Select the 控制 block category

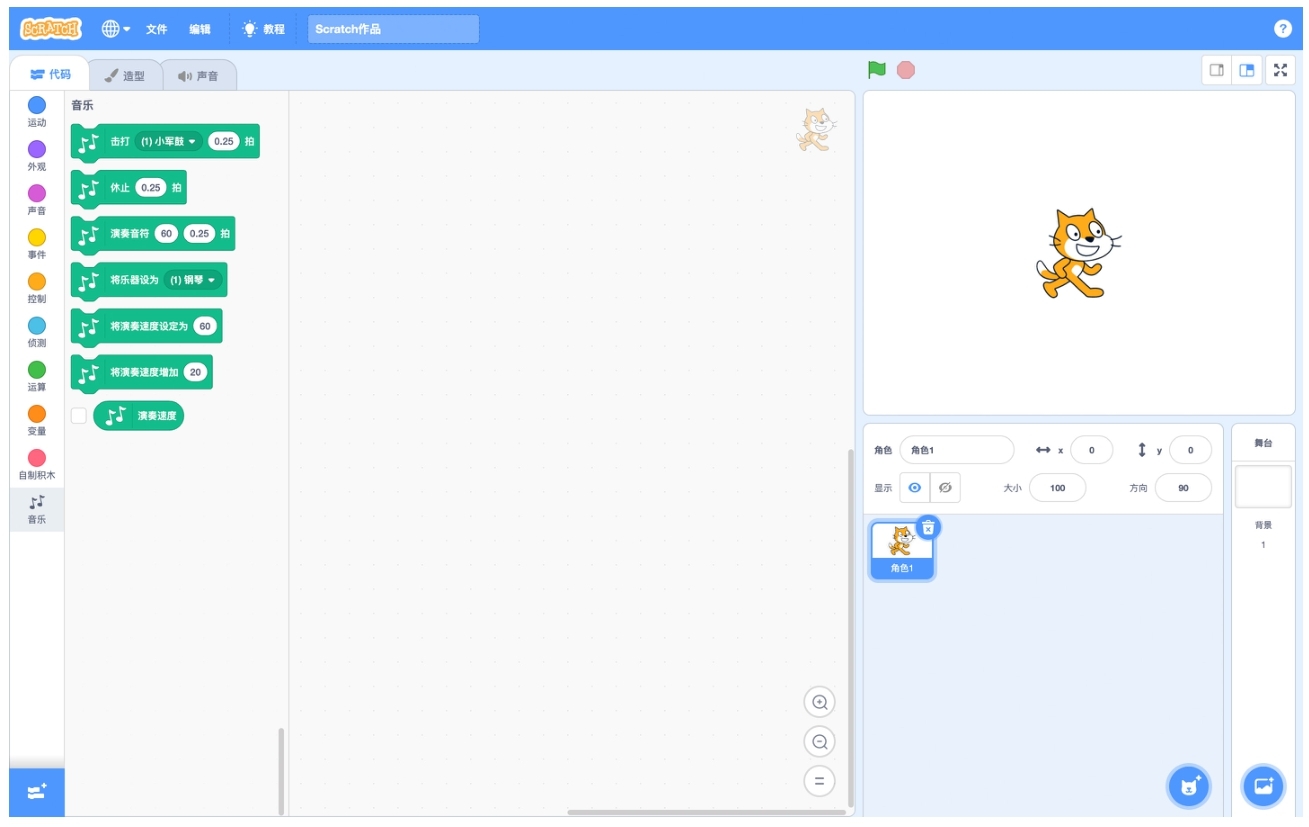click(x=37, y=288)
